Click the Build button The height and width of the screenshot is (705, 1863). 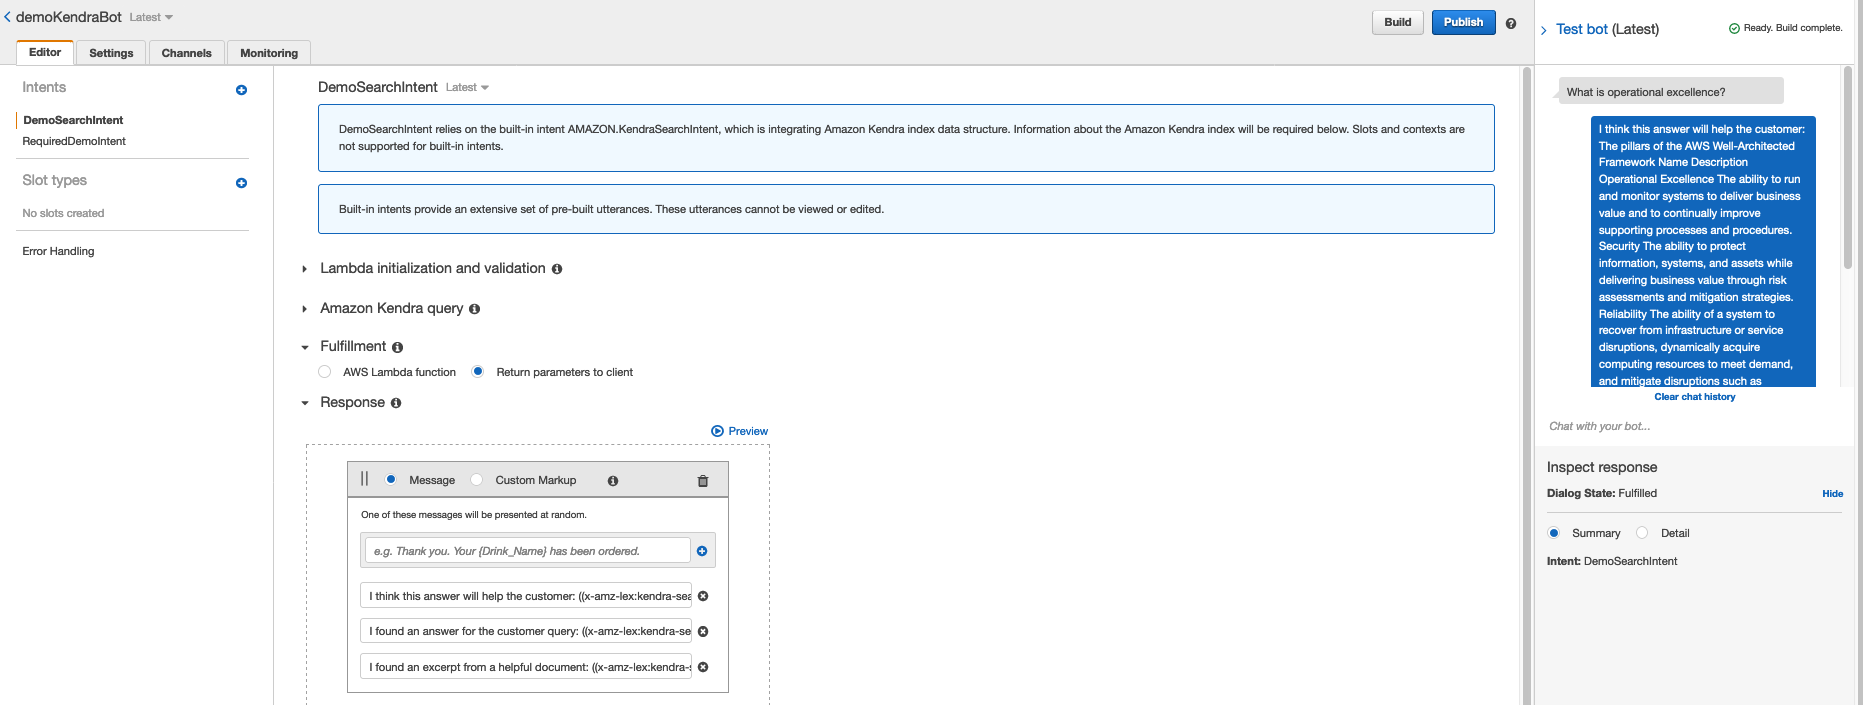[x=1398, y=22]
